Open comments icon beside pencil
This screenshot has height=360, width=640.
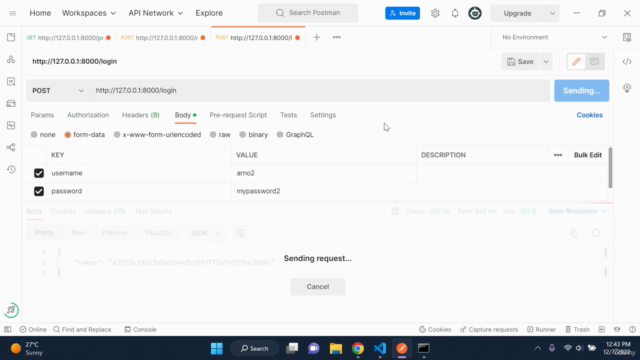point(594,62)
